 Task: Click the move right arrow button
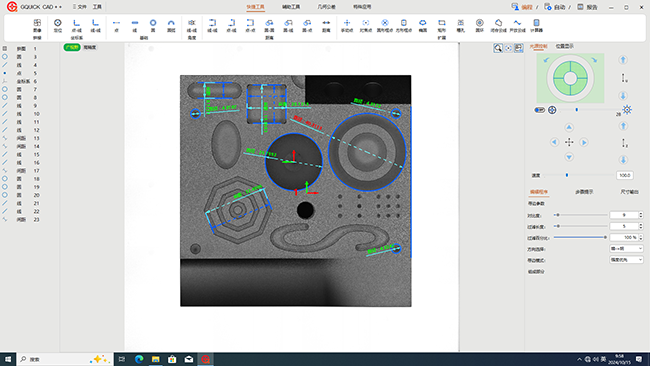pos(584,142)
